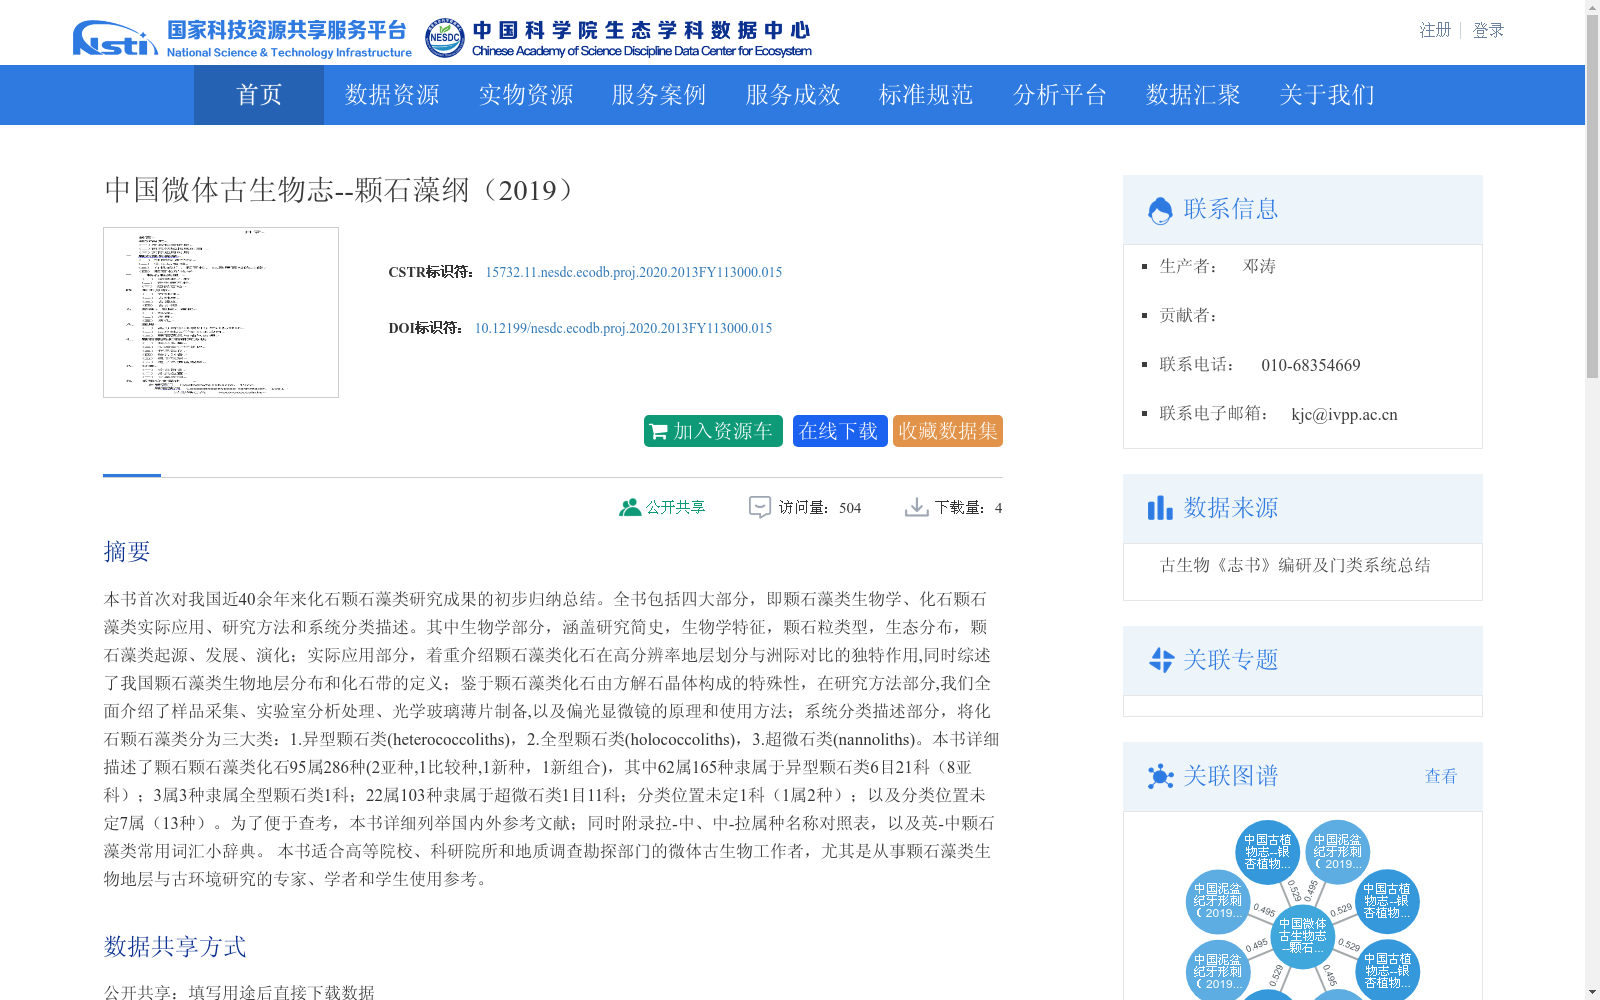Open the 实物资源 menu
The image size is (1600, 1000).
coord(526,95)
